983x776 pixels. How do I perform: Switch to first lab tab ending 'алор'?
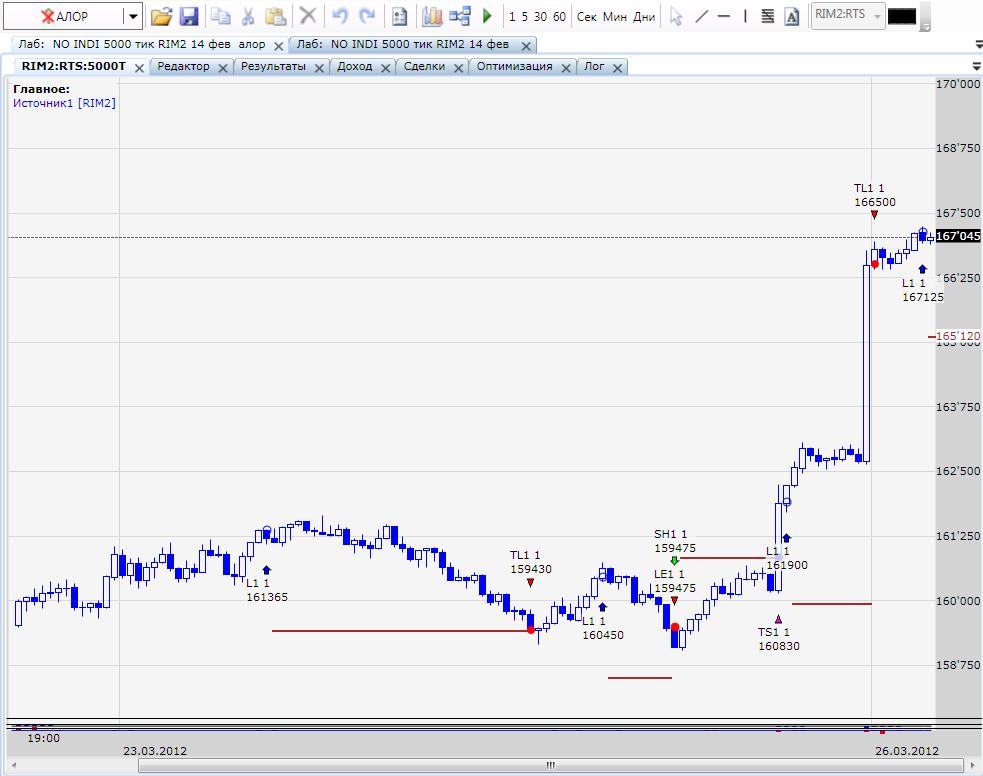coord(142,45)
